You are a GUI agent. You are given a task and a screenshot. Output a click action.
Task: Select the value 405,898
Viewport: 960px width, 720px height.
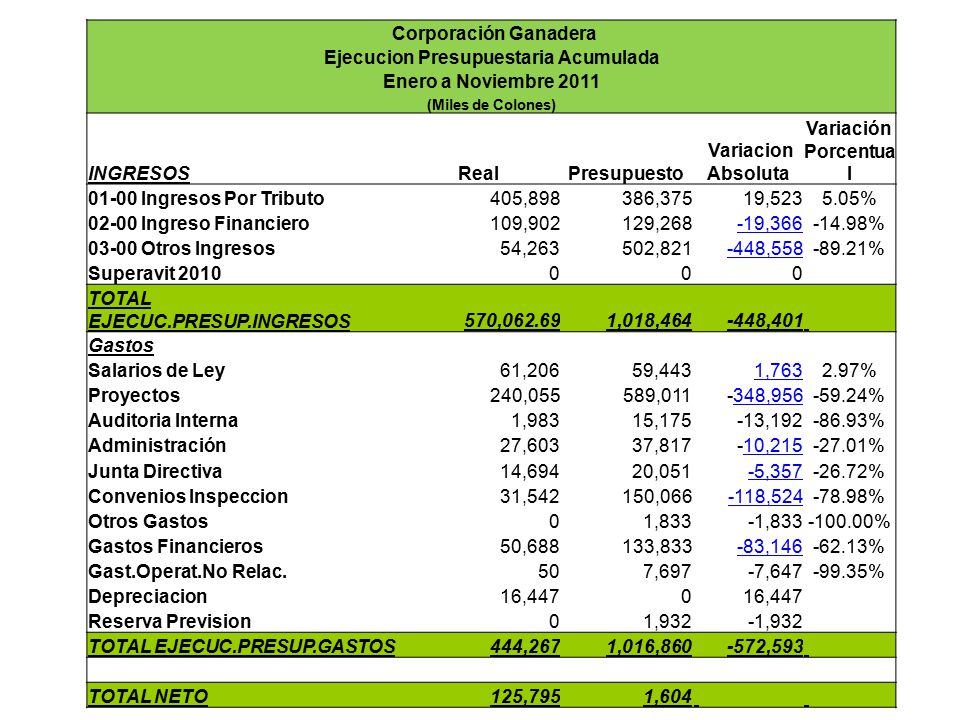pyautogui.click(x=525, y=198)
